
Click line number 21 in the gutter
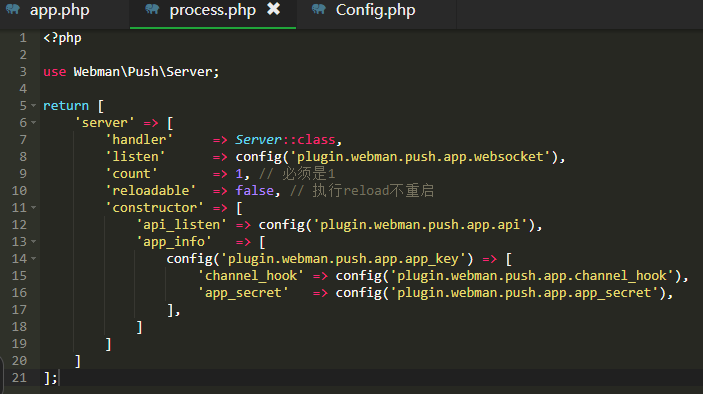tap(19, 378)
